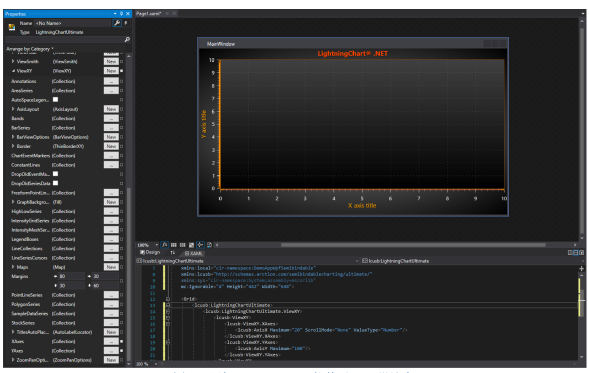
Task: Collapse the ViewXY property
Action: pos(13,71)
